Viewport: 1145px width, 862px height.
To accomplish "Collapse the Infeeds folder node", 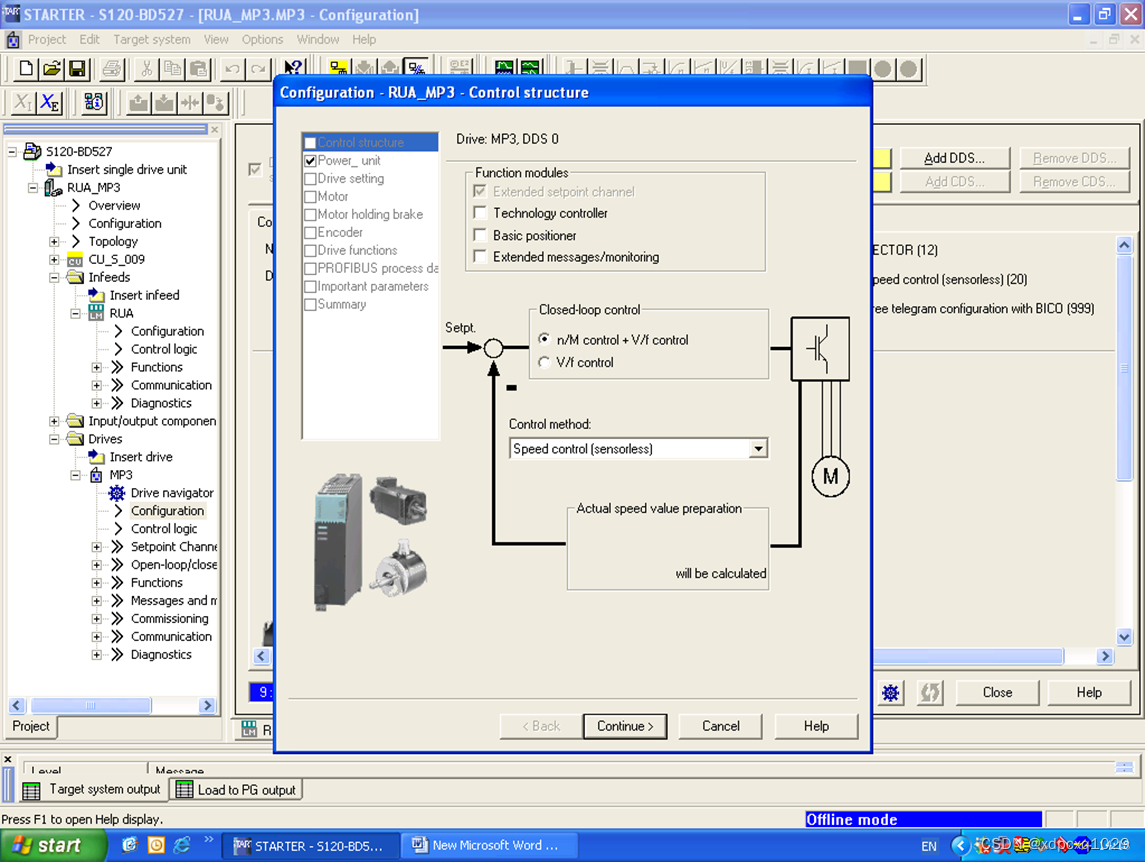I will coord(54,278).
